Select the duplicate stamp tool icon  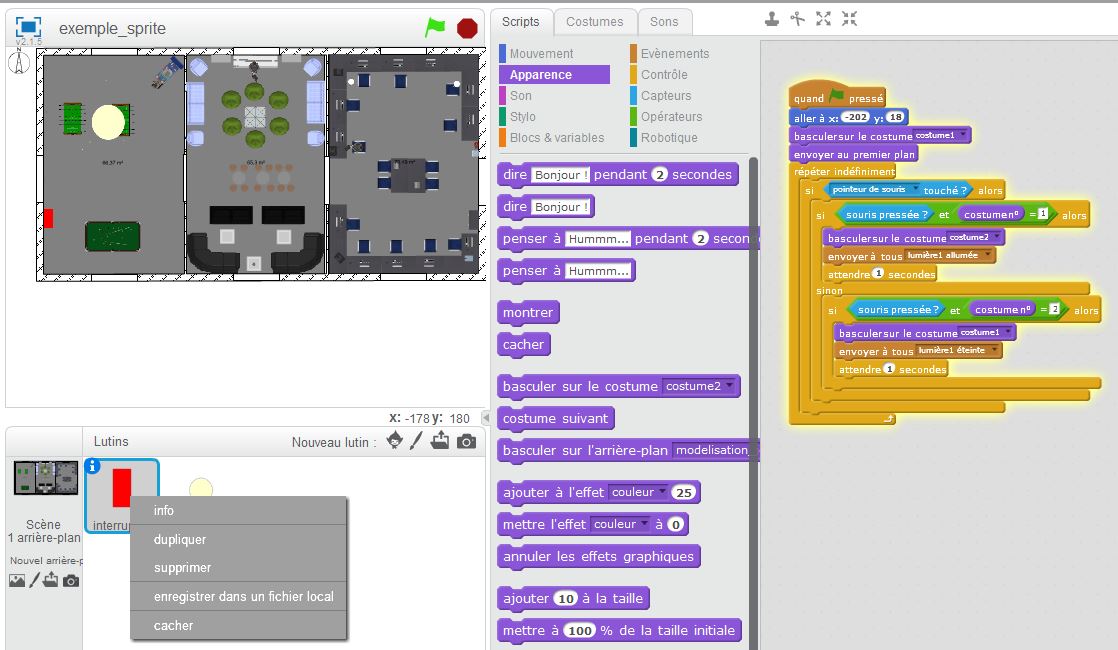[x=772, y=18]
